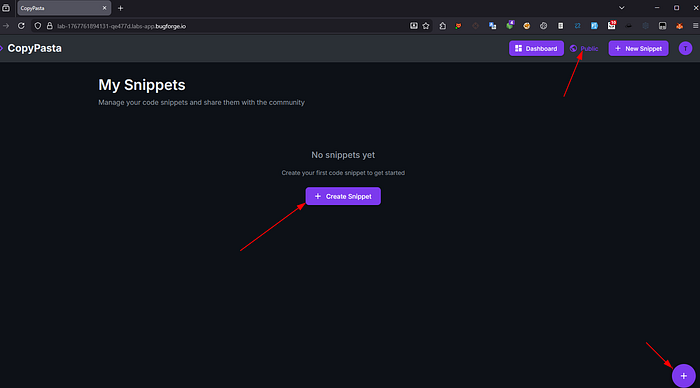This screenshot has width=700, height=388.
Task: Click the floating plus button at bottom-right
Action: tap(683, 375)
